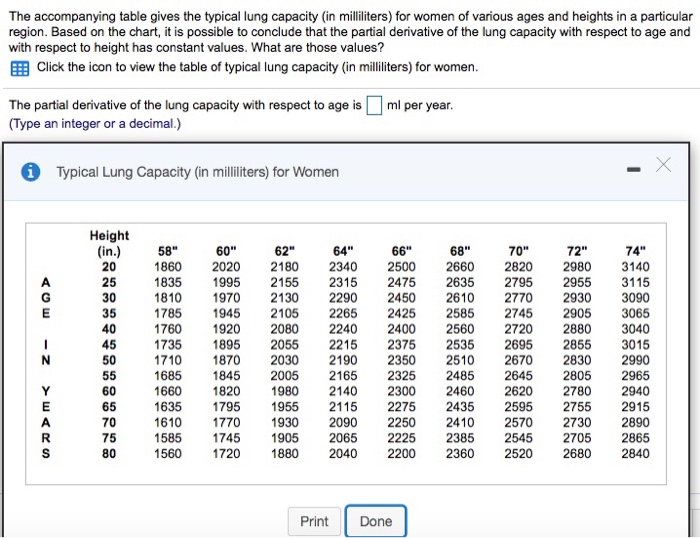Click the cell value 2915
This screenshot has width=700, height=538.
635,407
